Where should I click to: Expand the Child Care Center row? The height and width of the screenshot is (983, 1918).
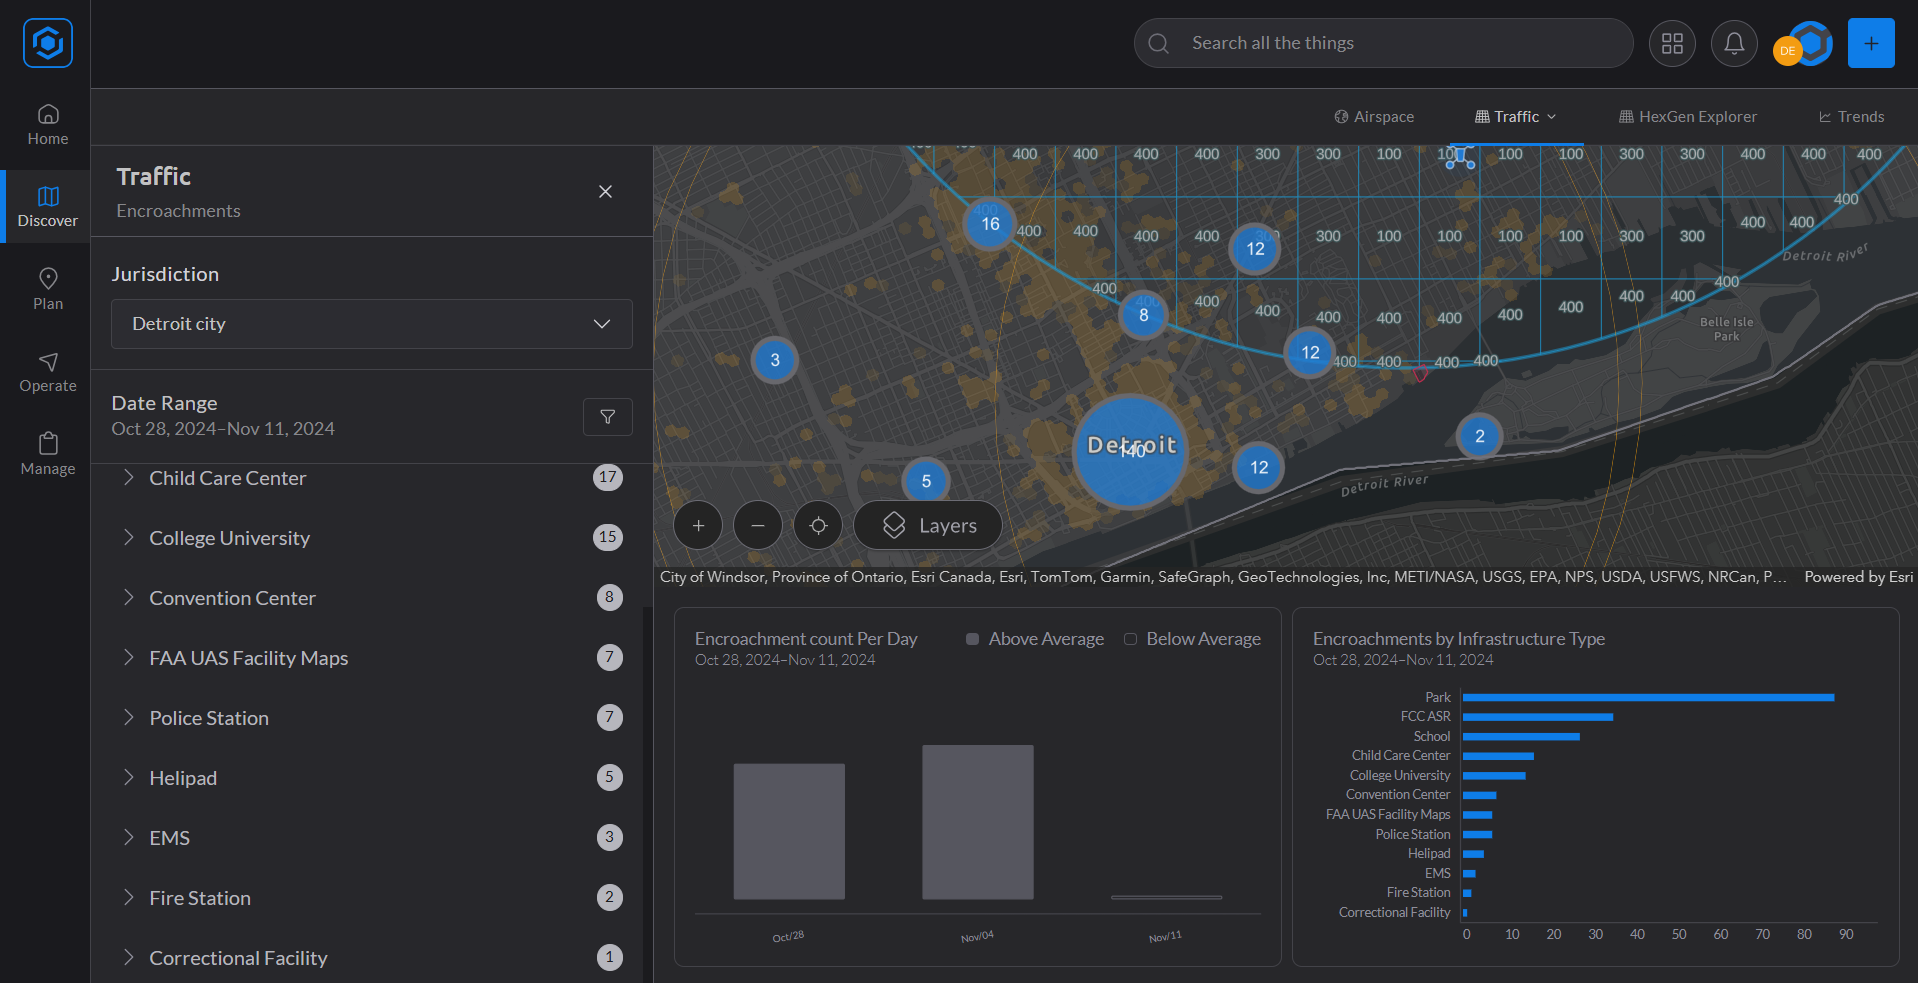point(128,477)
